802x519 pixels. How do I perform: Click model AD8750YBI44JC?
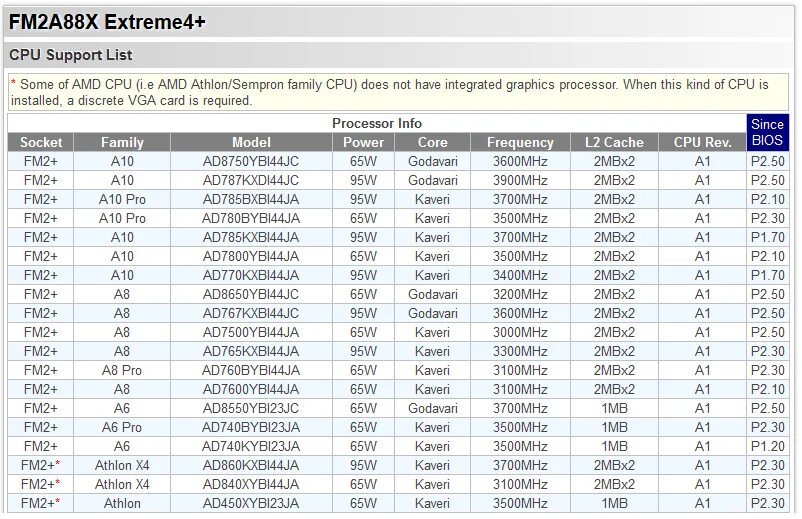click(251, 162)
